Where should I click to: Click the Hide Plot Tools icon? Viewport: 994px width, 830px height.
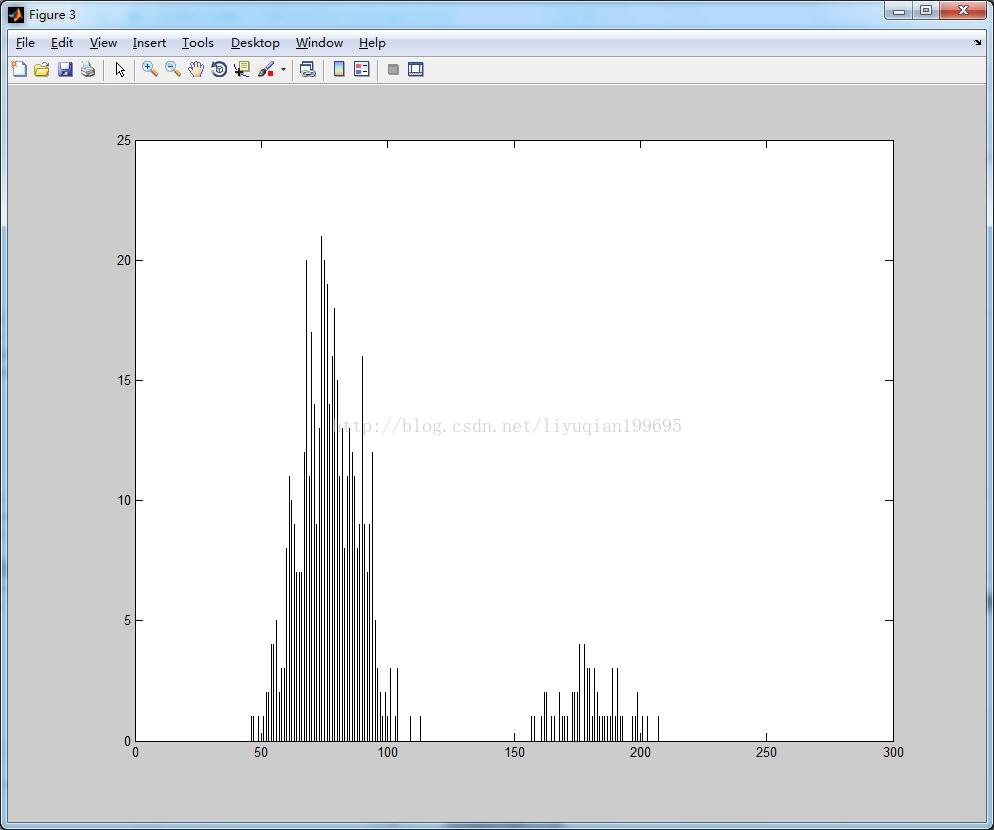(393, 69)
